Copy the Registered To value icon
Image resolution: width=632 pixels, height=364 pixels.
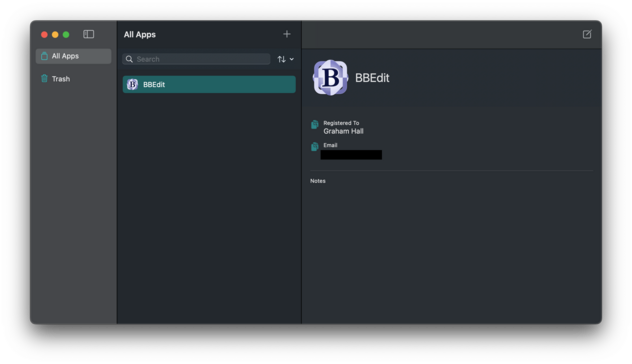pos(315,125)
